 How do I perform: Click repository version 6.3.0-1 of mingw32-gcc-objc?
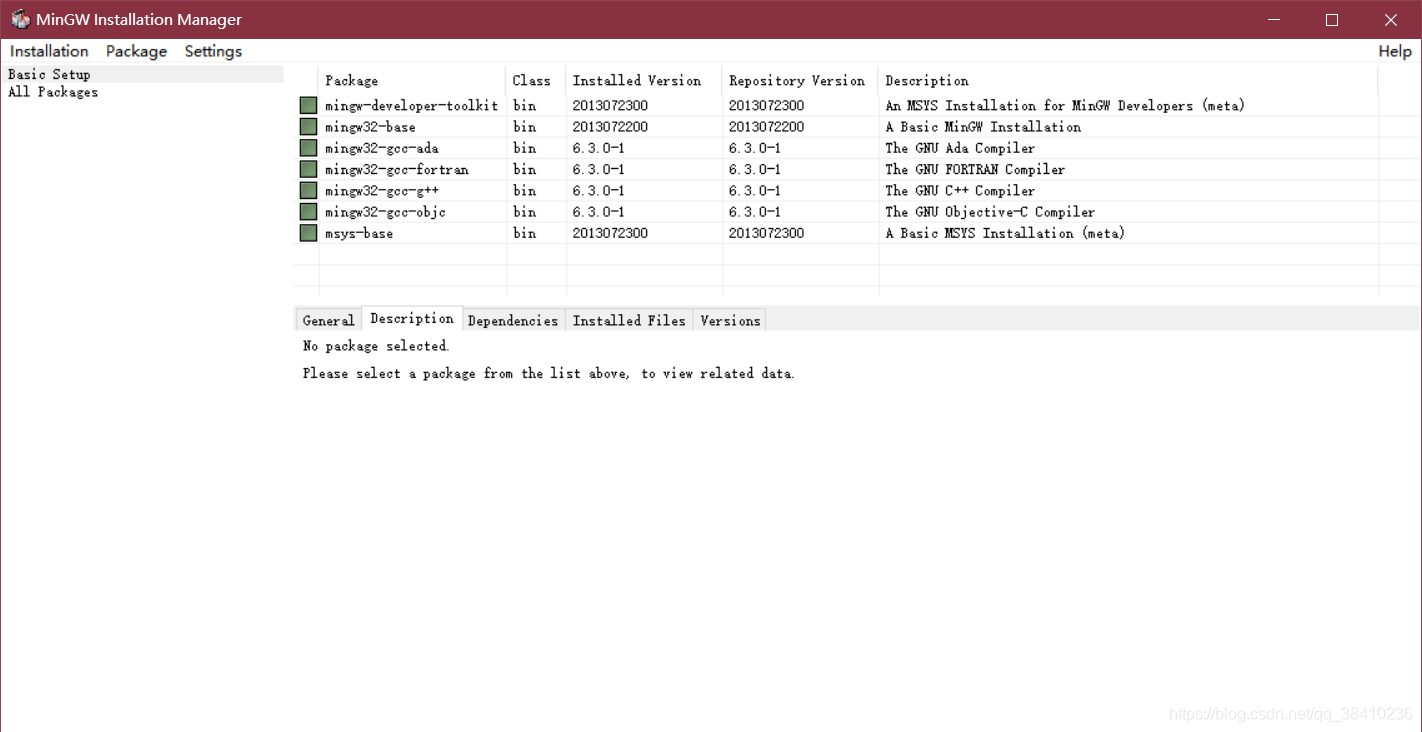pos(754,212)
